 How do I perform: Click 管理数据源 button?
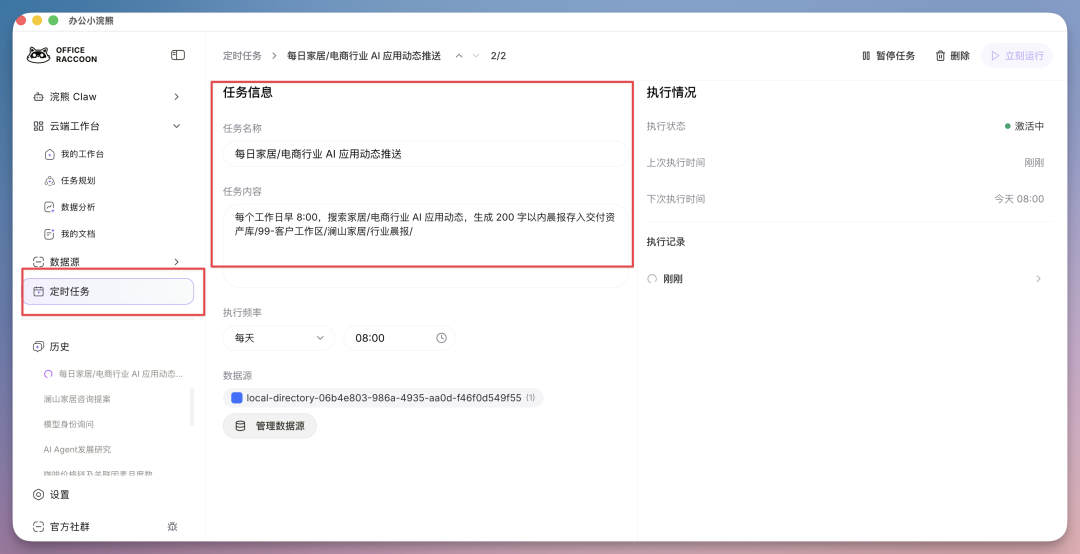270,426
